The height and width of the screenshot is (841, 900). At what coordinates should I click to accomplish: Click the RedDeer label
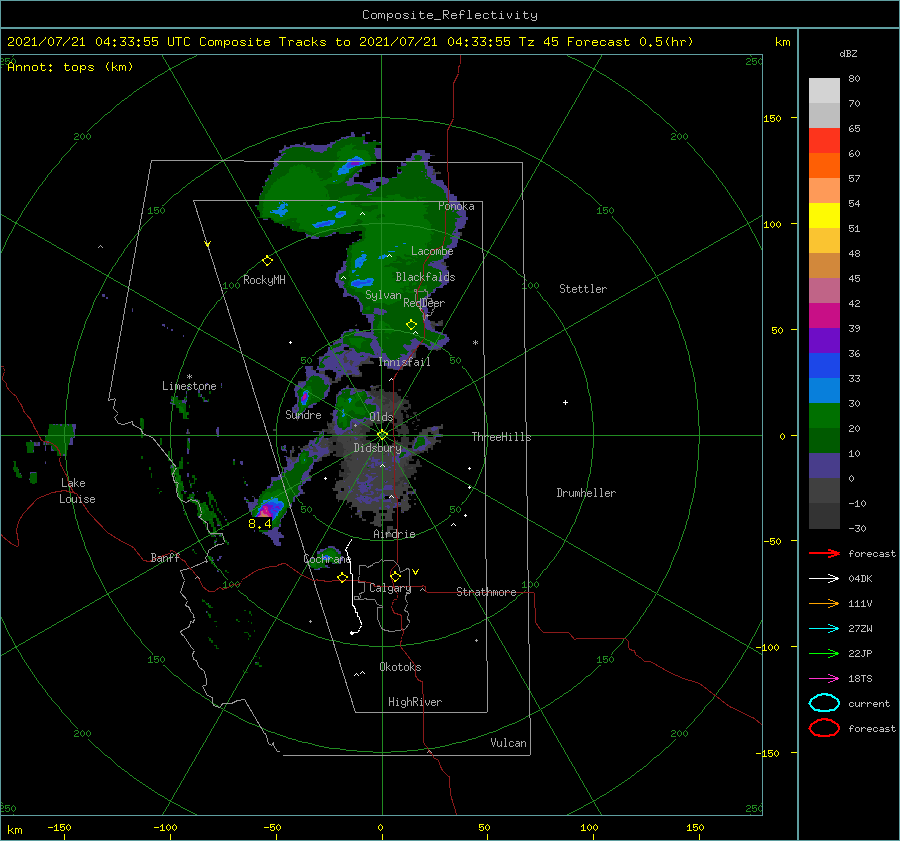(x=424, y=303)
